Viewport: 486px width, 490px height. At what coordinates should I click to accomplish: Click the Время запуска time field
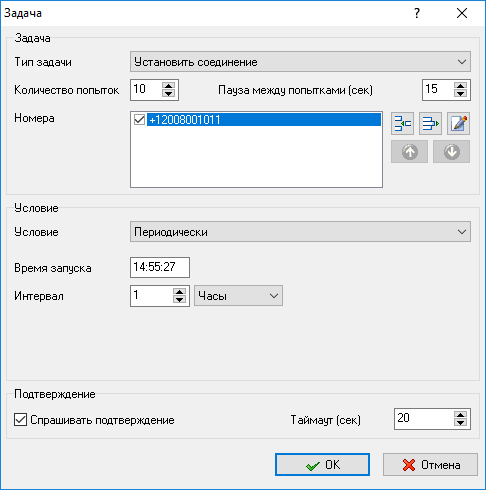point(160,267)
